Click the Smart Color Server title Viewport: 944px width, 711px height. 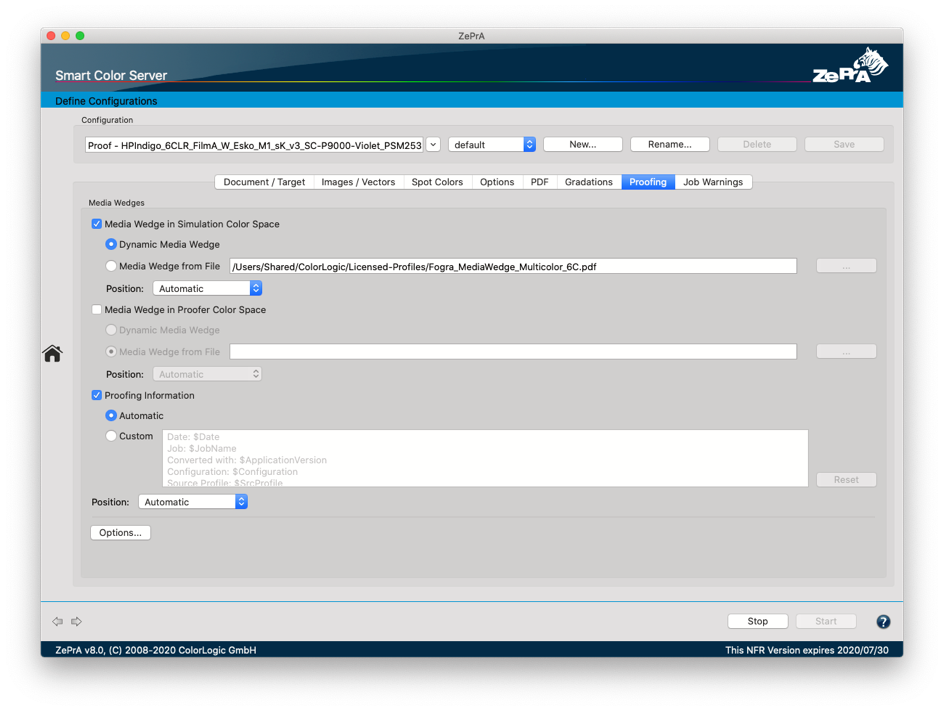(111, 75)
